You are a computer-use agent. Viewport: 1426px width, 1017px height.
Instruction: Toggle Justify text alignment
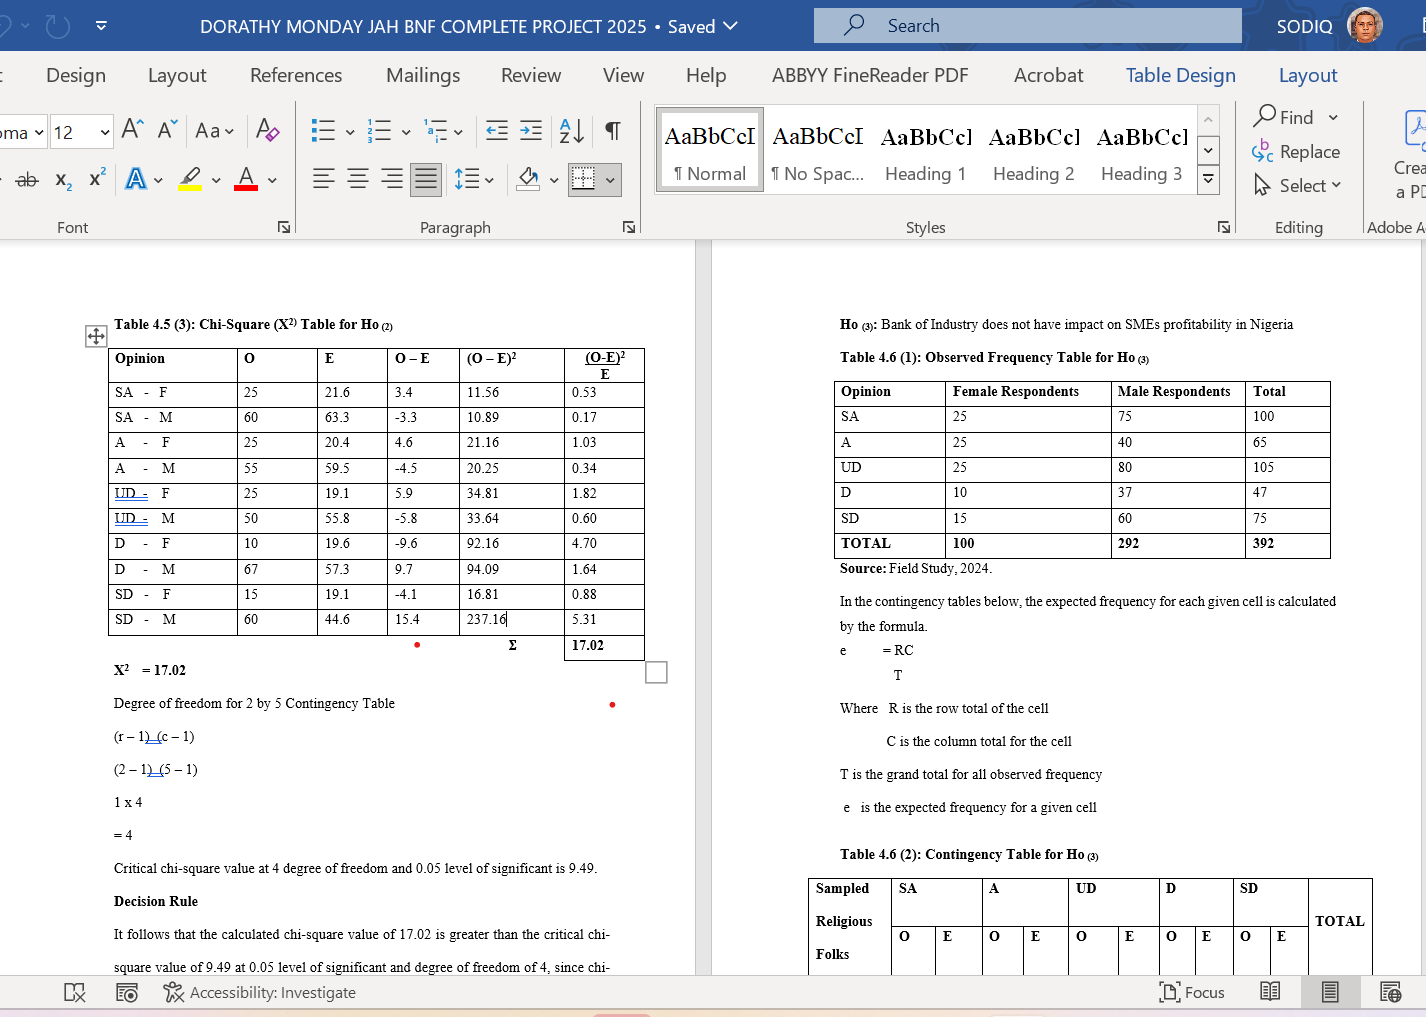pyautogui.click(x=426, y=179)
